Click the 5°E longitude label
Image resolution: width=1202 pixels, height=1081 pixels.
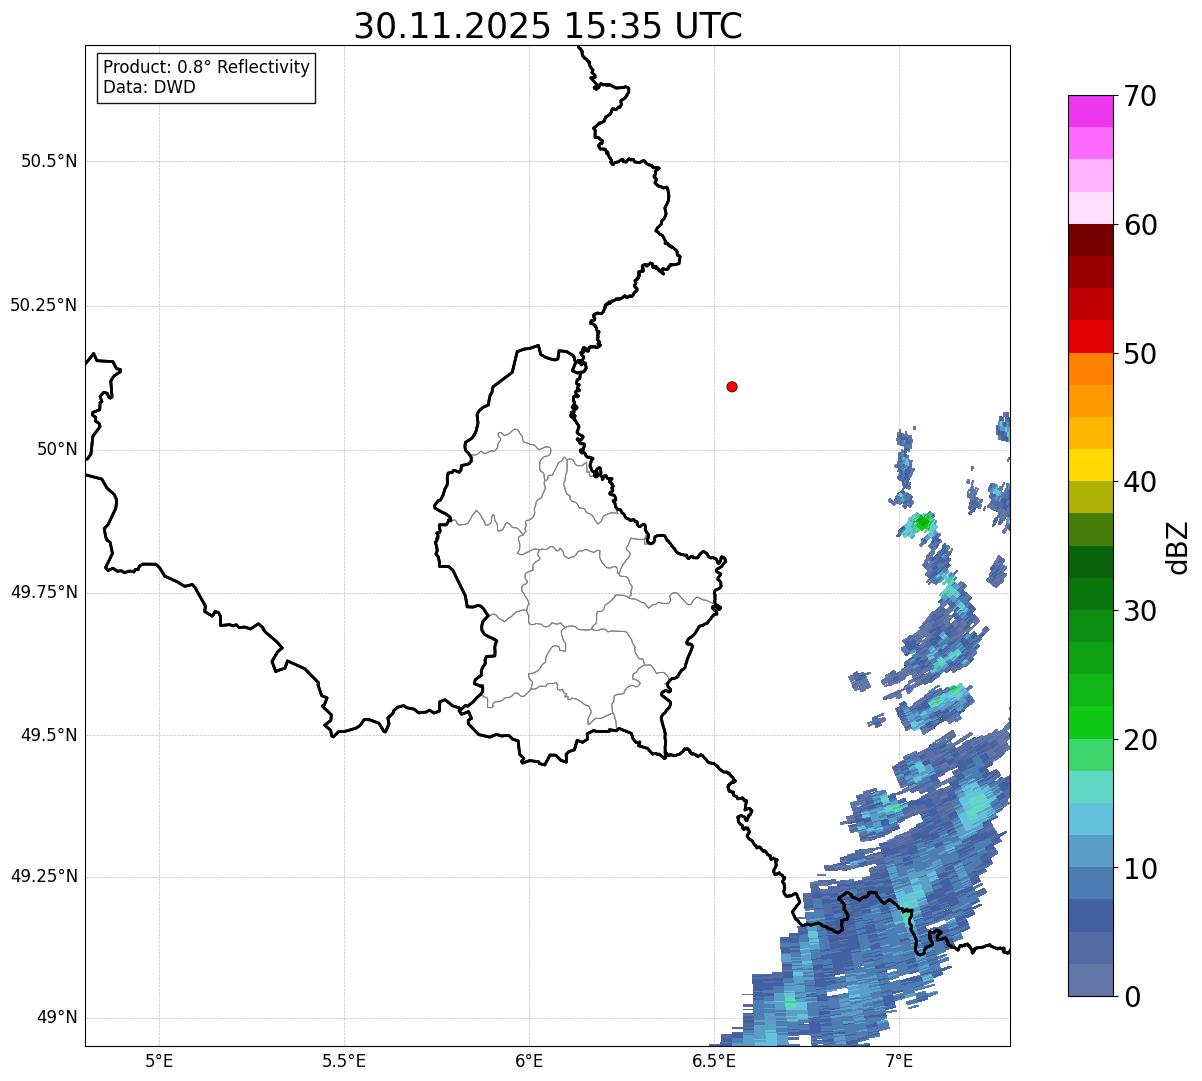click(x=159, y=1060)
